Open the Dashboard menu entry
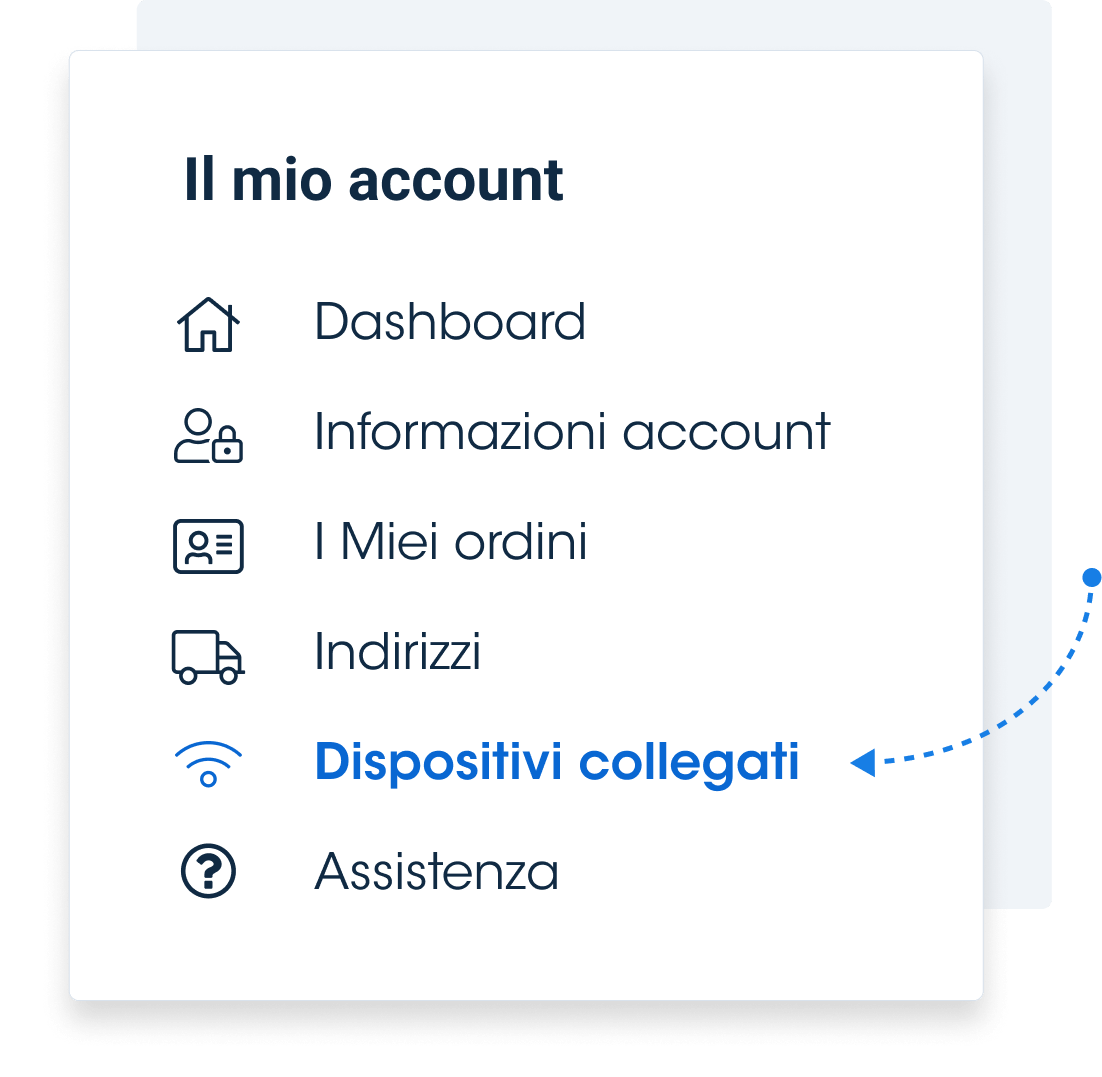The width and height of the screenshot is (1102, 1077). point(450,322)
